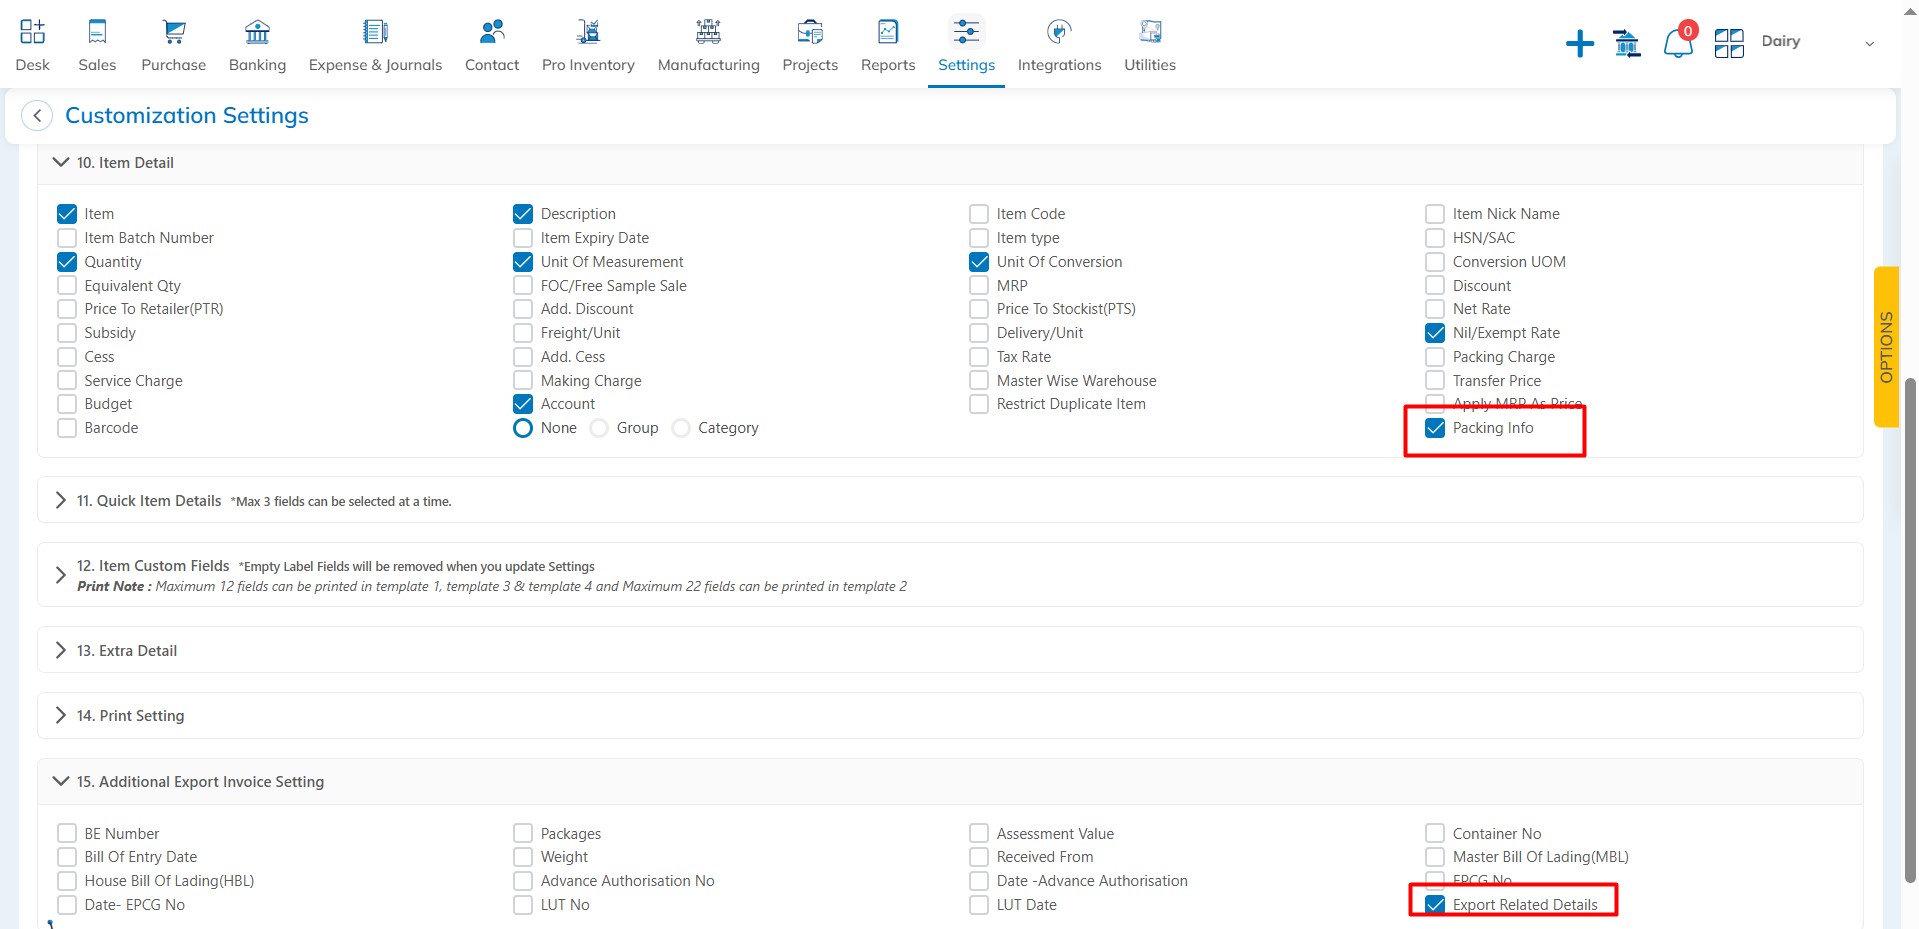Uncheck the Packing Info checkbox
This screenshot has height=929, width=1919.
click(1435, 428)
